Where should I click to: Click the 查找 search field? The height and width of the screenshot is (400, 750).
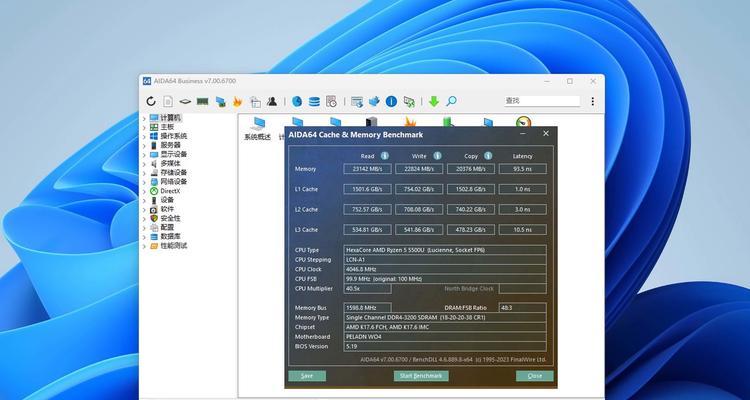click(541, 101)
